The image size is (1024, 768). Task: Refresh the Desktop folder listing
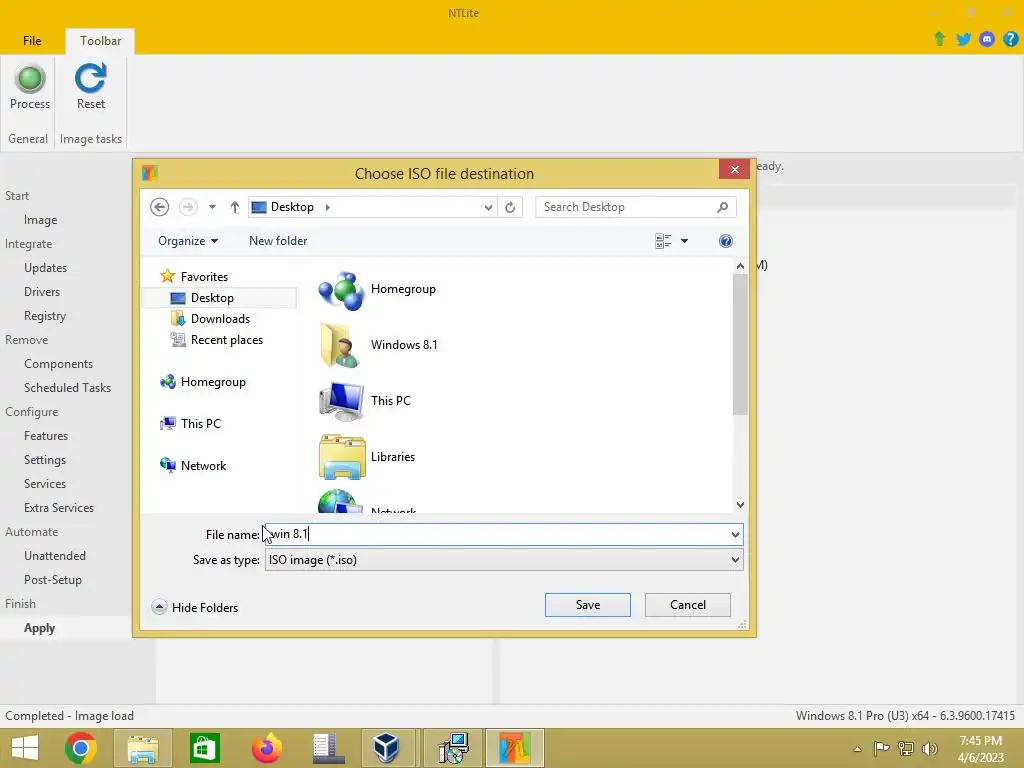(510, 207)
